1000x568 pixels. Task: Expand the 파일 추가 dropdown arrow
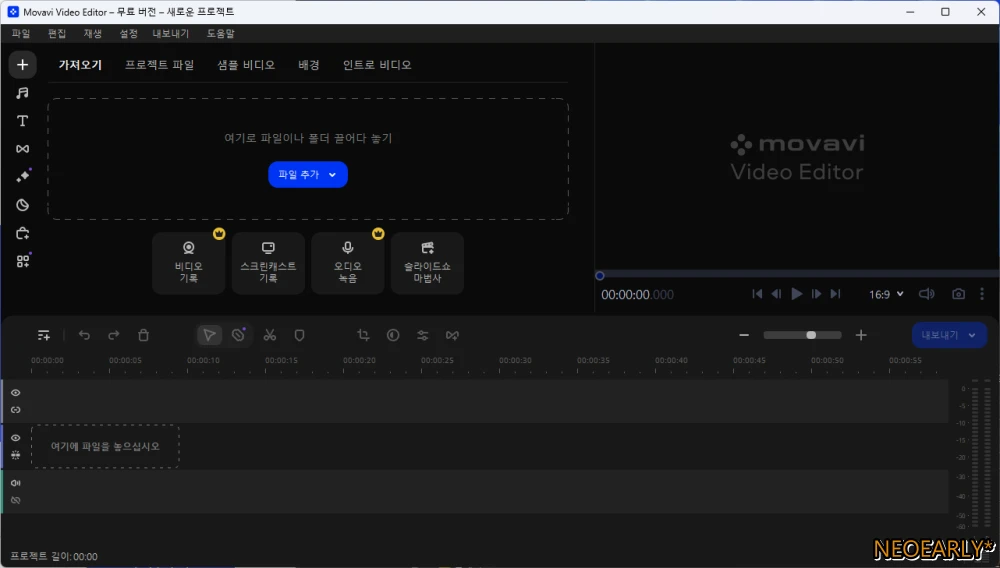332,175
